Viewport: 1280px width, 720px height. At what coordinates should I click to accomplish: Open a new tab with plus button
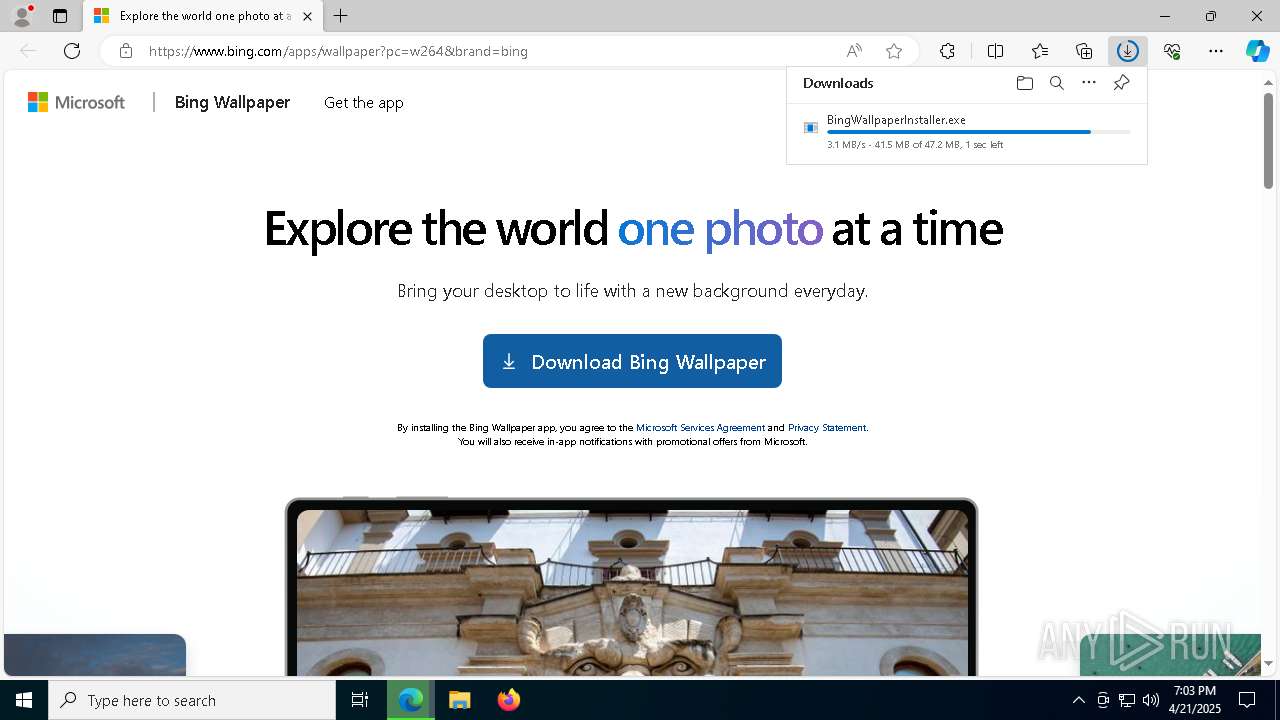coord(341,16)
